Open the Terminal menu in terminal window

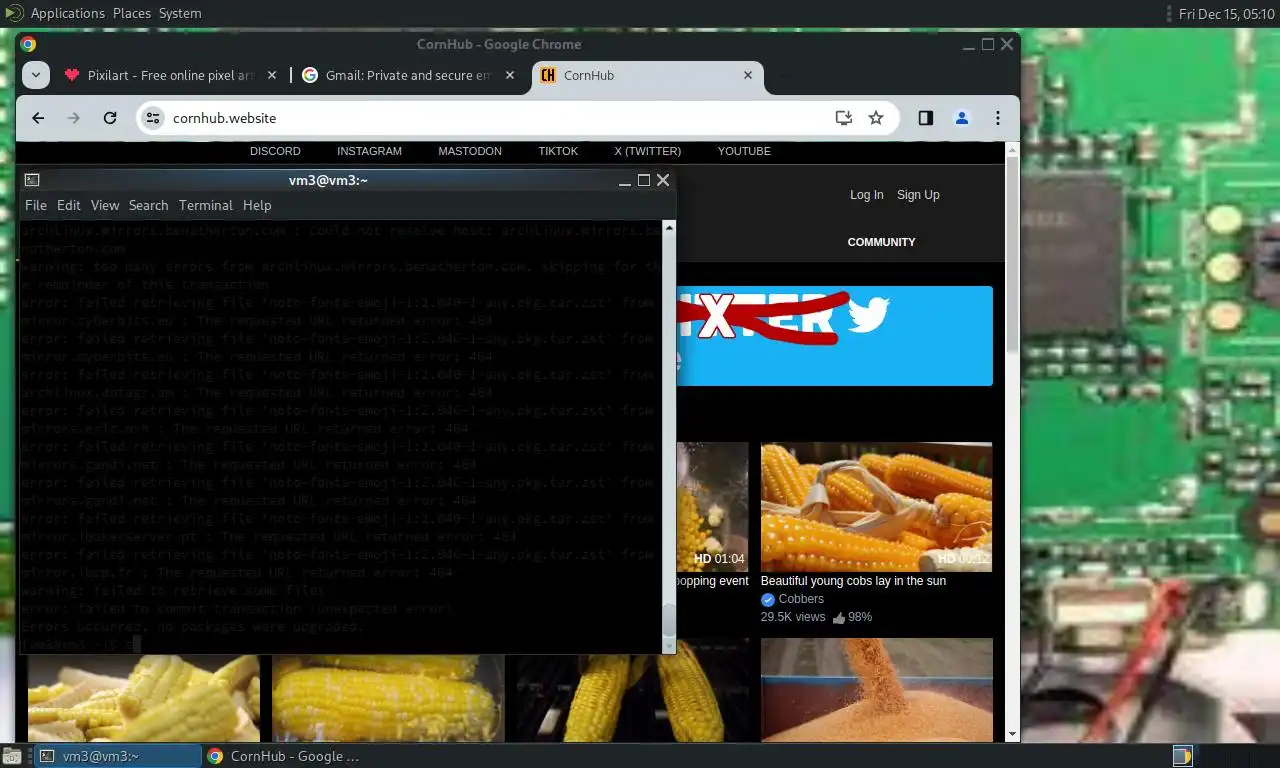[x=206, y=205]
